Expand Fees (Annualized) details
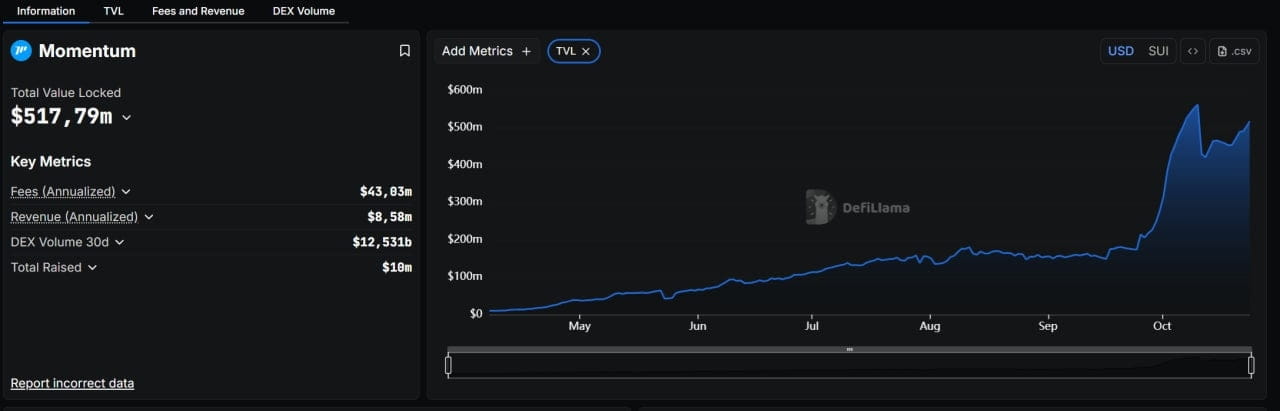The image size is (1280, 411). tap(126, 191)
